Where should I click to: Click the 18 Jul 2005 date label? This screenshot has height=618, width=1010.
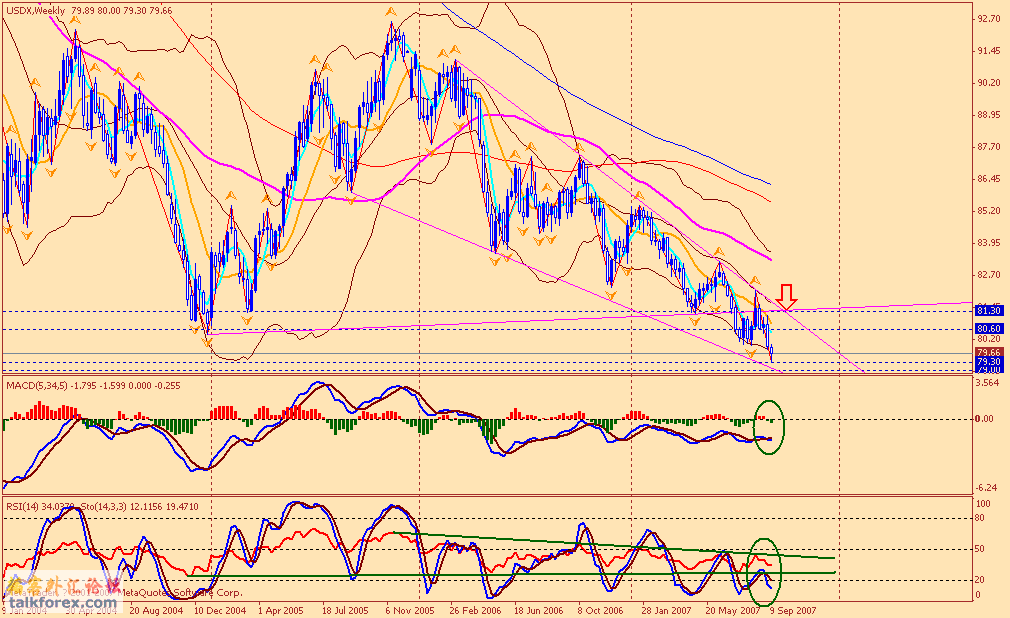pos(345,610)
